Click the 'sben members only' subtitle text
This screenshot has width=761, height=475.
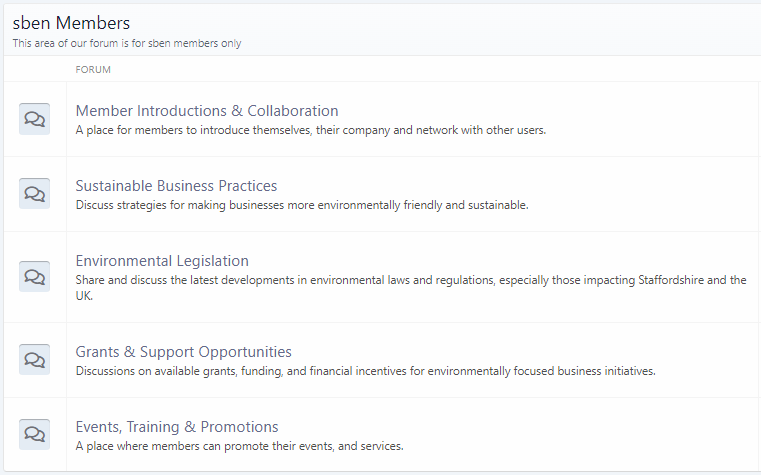pos(127,43)
